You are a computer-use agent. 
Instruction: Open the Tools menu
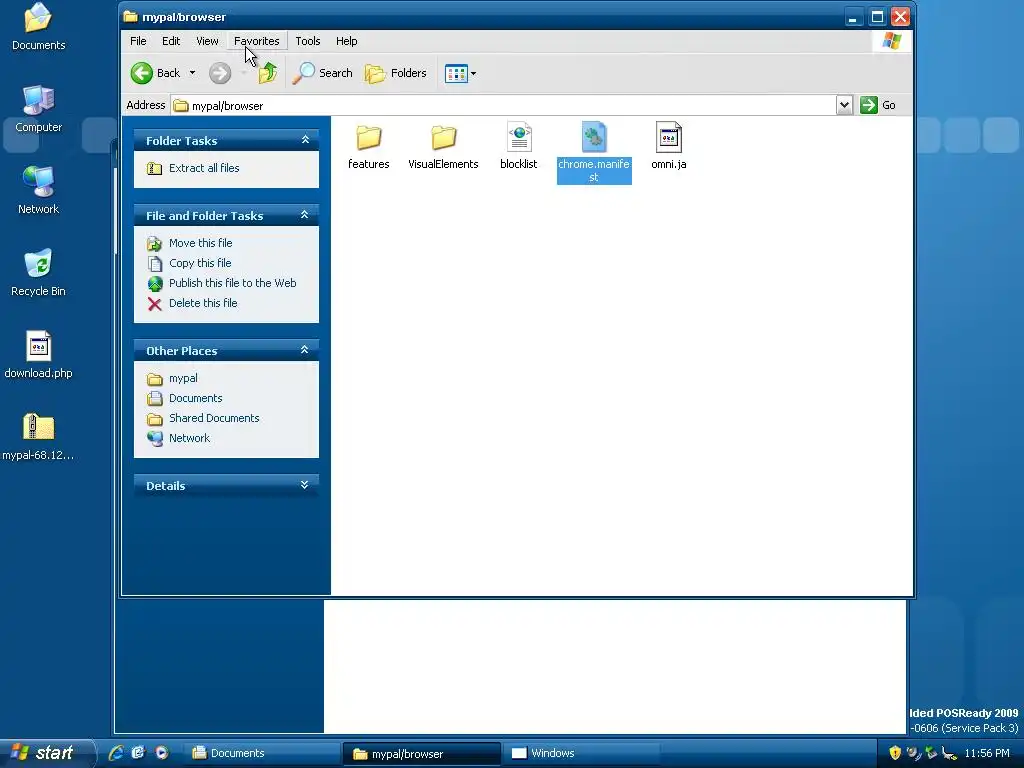click(308, 41)
